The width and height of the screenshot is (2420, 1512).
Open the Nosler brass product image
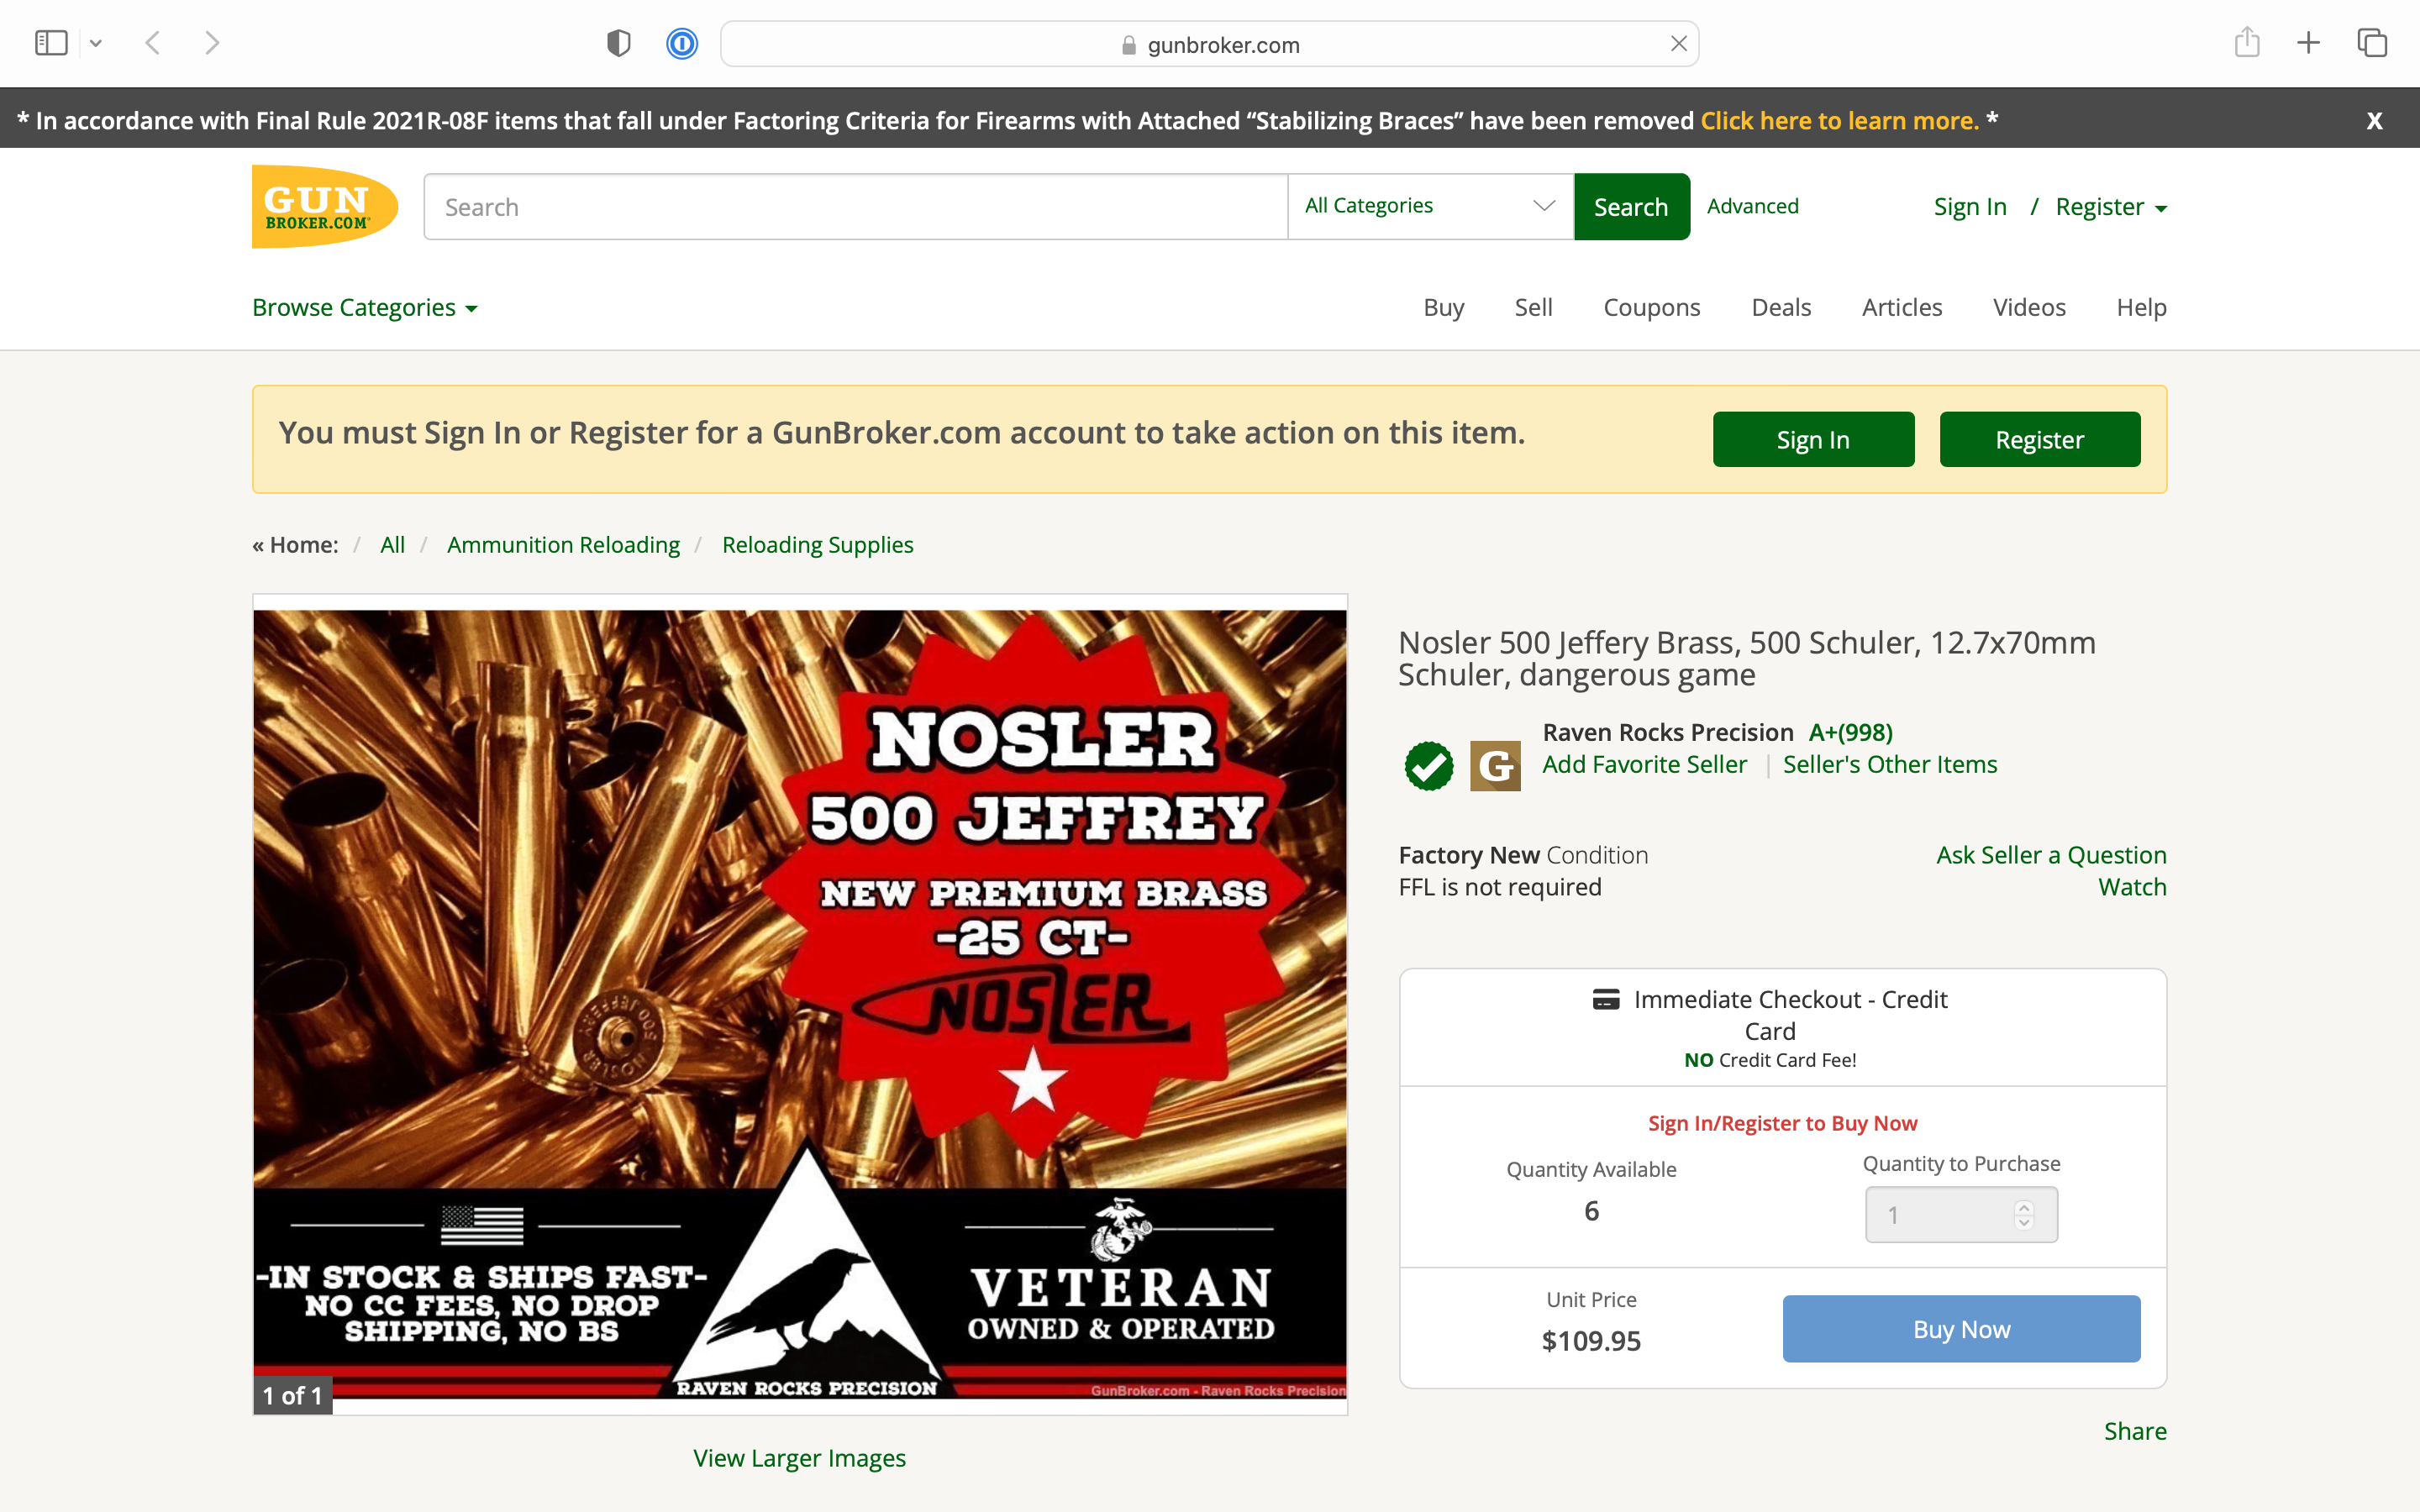800,1004
